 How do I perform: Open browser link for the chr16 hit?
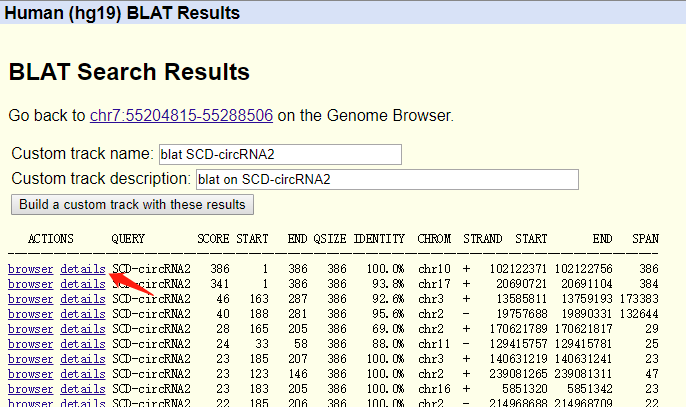click(x=30, y=388)
